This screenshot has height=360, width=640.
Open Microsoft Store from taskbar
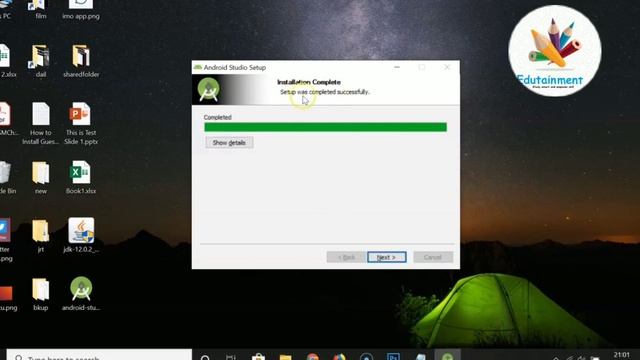[x=258, y=356]
